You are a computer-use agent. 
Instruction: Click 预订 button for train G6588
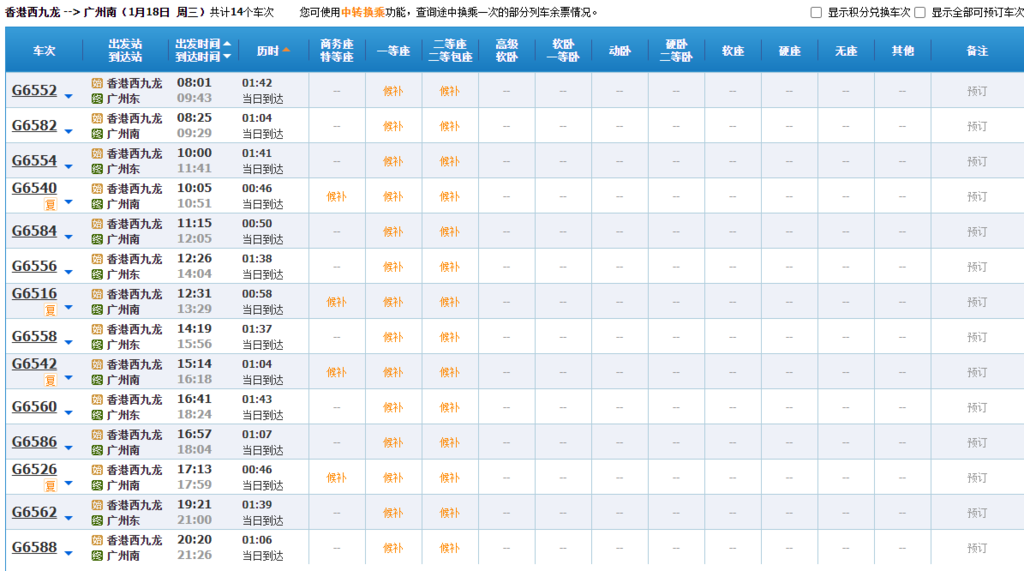pos(977,548)
